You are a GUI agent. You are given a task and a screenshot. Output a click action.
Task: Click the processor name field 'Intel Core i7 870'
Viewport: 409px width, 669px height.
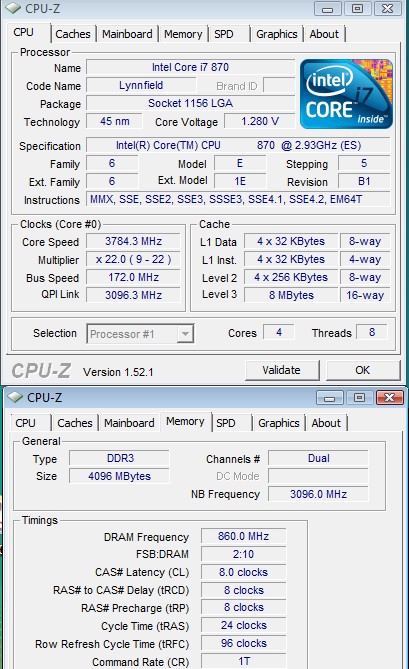click(x=190, y=67)
